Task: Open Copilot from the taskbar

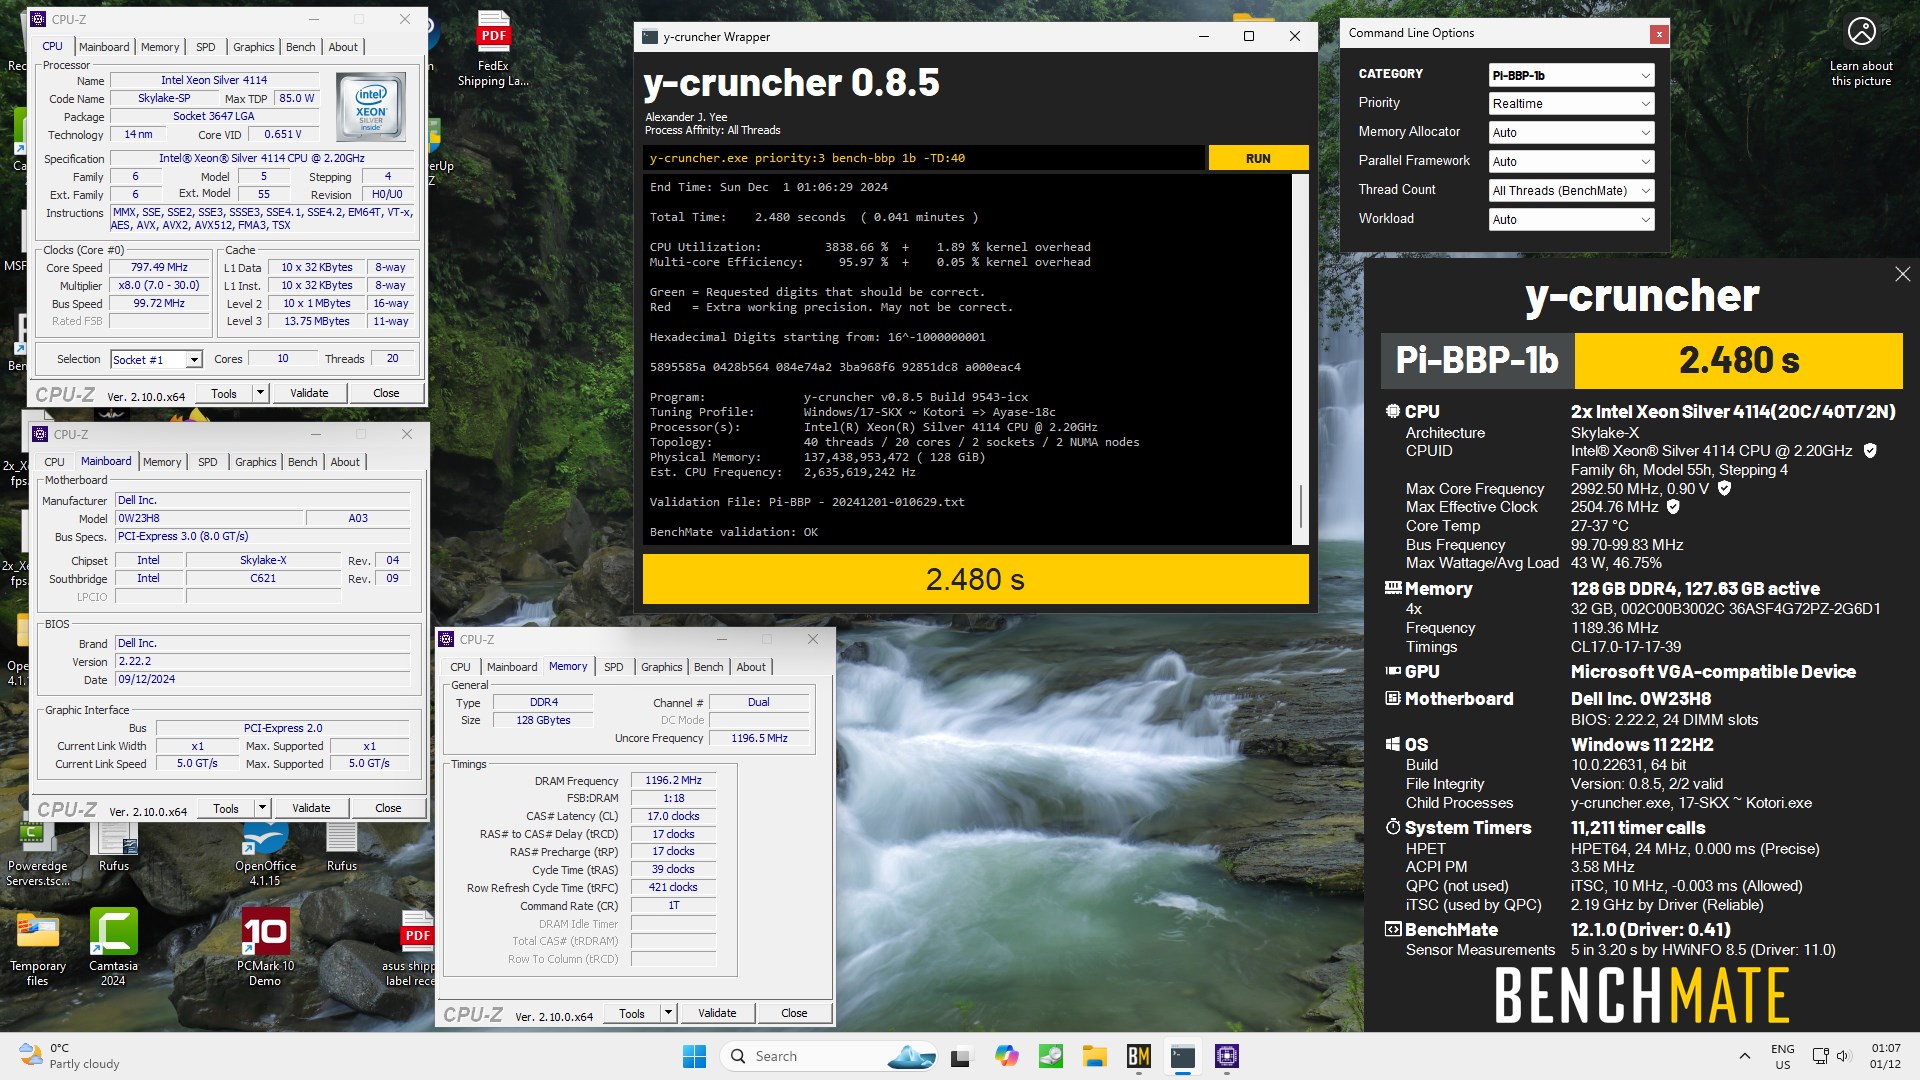Action: 1006,1056
